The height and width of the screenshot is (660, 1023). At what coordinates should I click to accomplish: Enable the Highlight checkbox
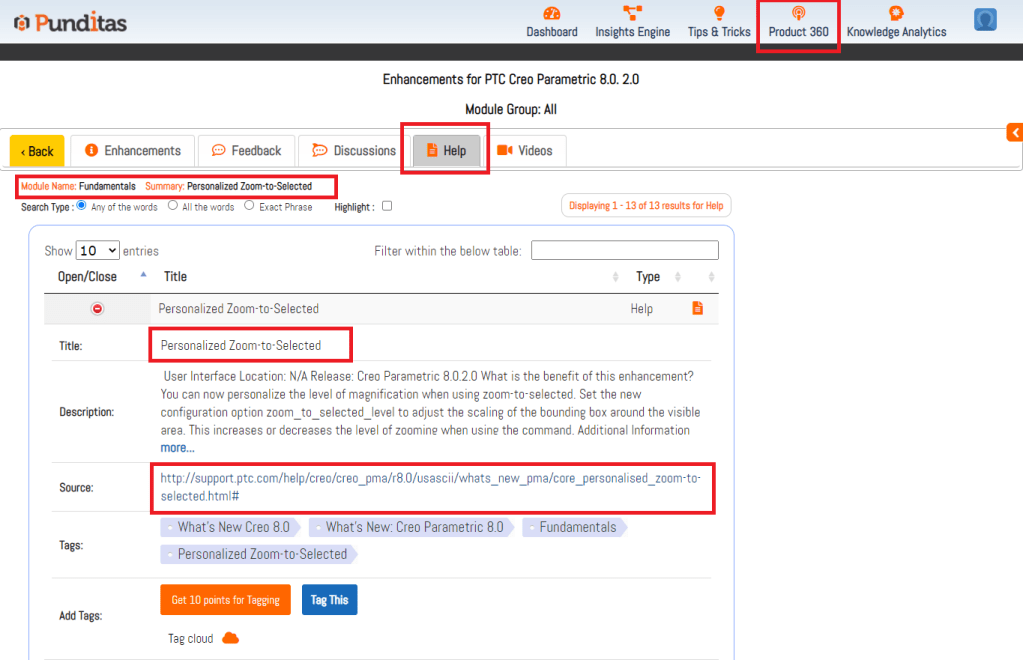387,206
